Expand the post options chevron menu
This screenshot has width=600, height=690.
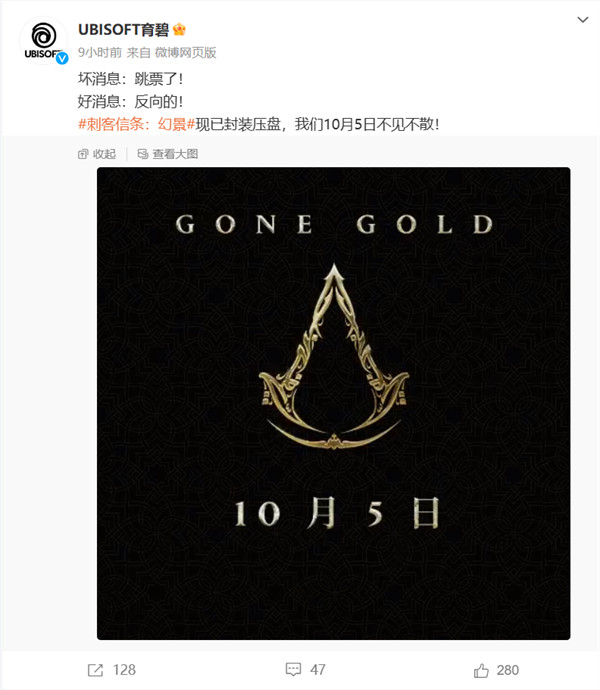click(x=583, y=20)
